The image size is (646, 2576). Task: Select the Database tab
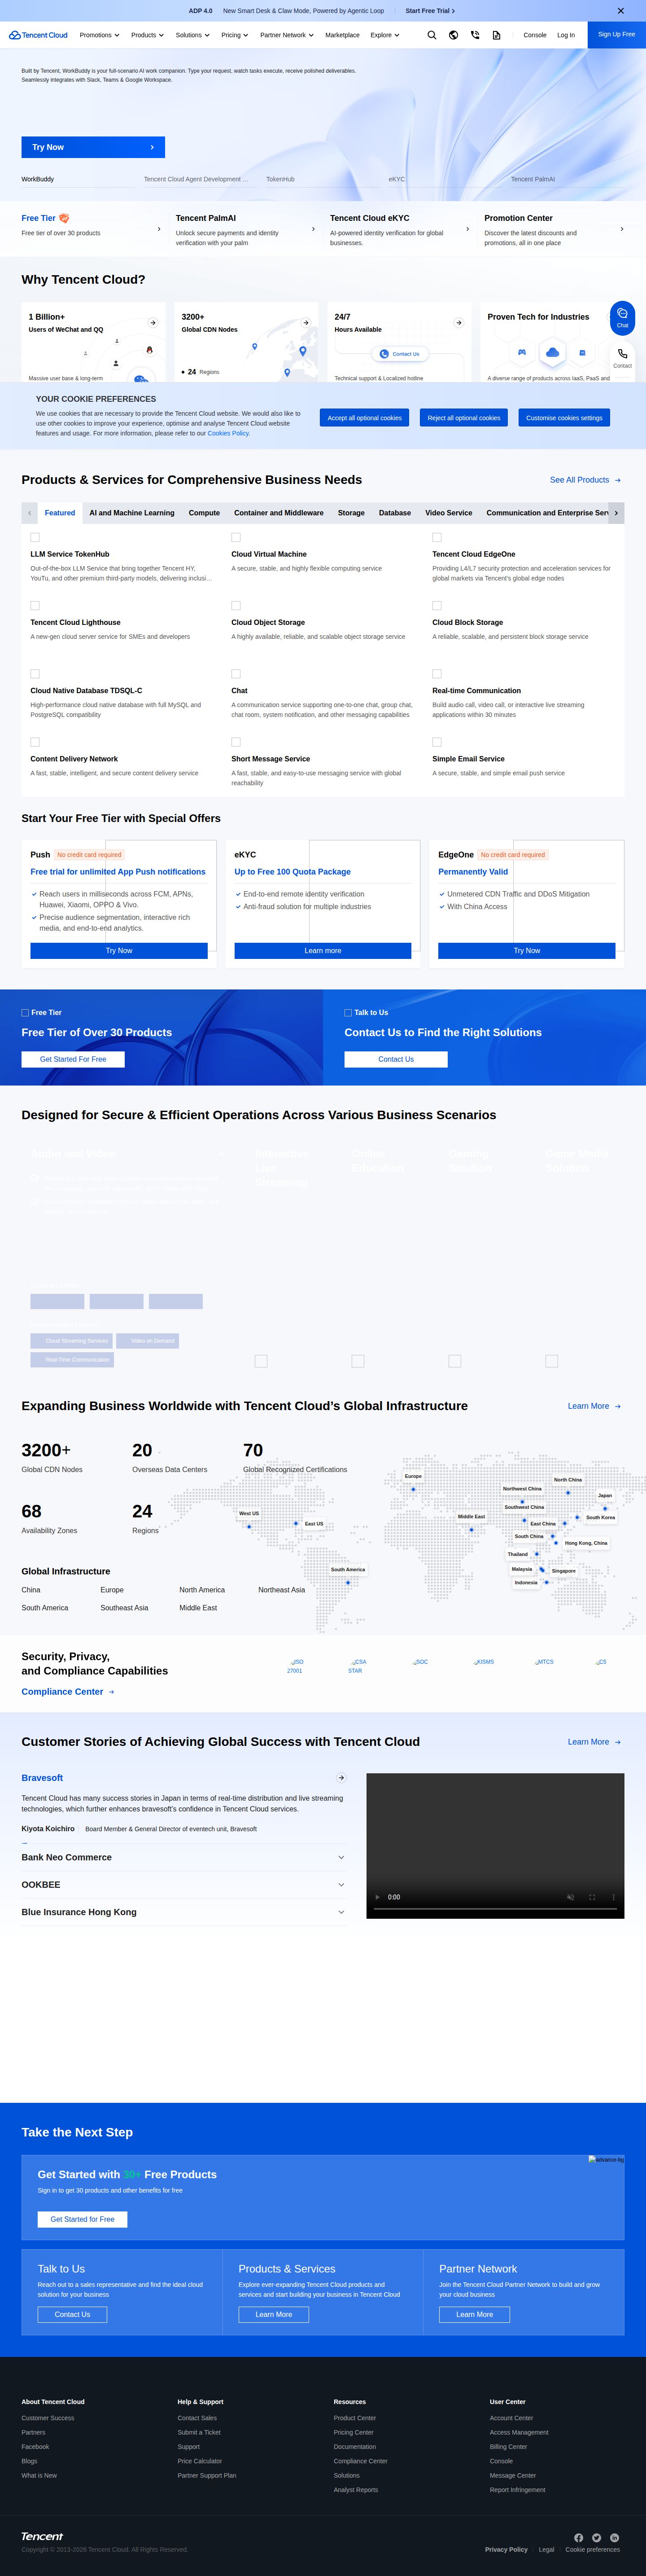click(395, 513)
